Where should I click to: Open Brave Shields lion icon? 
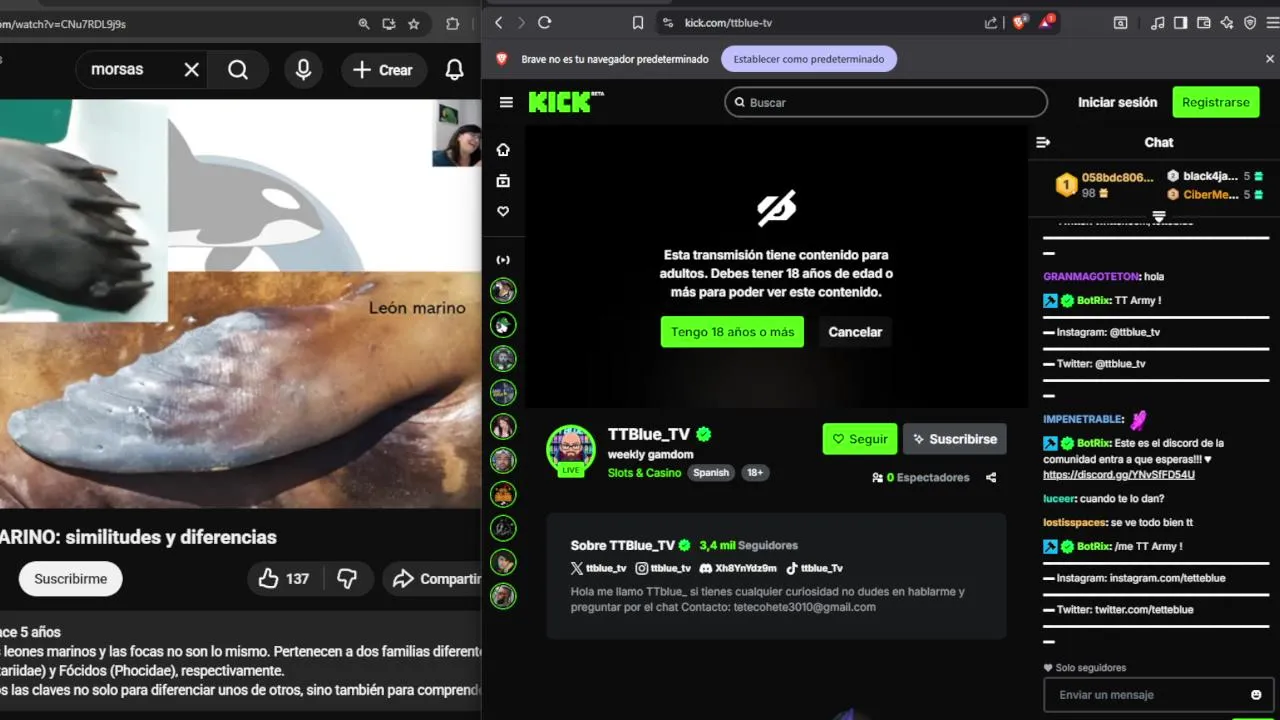tap(1019, 22)
